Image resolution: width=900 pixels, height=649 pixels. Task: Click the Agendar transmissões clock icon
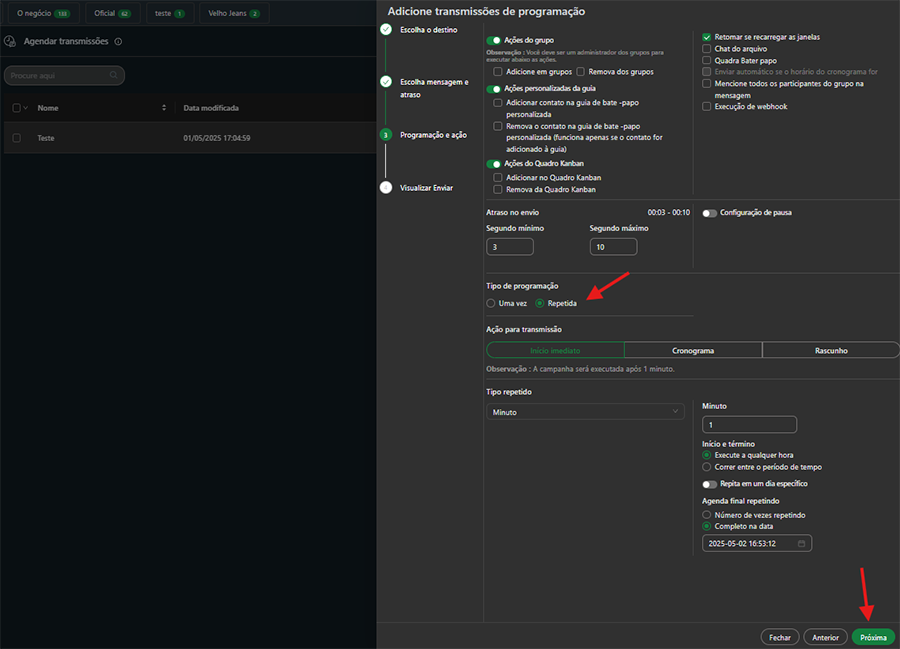[10, 42]
